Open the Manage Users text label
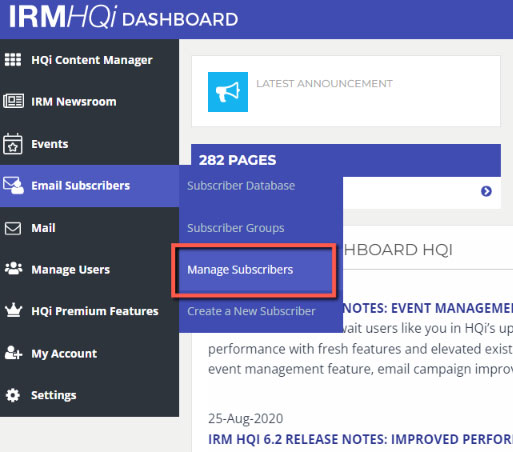The width and height of the screenshot is (513, 452). (x=70, y=269)
